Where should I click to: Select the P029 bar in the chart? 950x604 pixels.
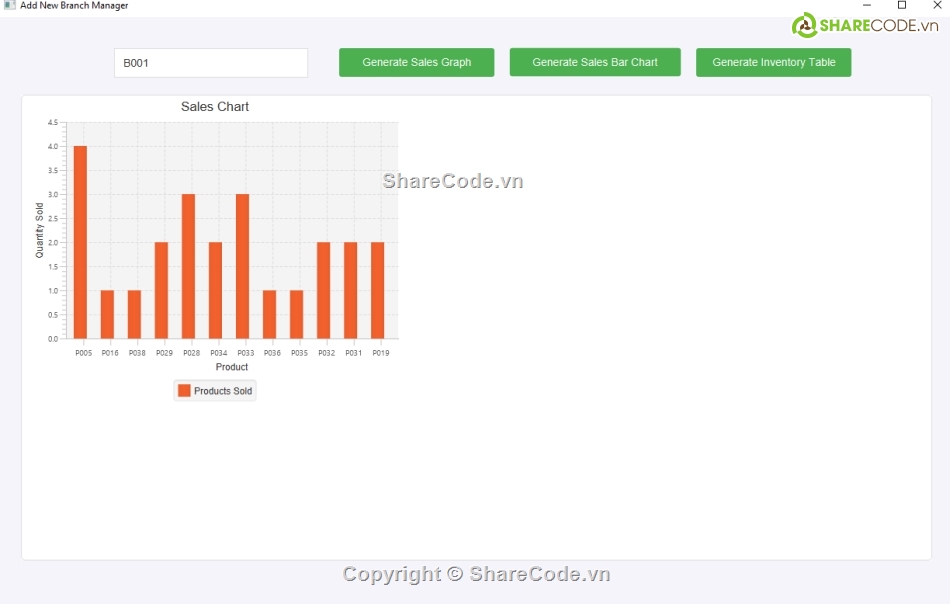[x=161, y=291]
